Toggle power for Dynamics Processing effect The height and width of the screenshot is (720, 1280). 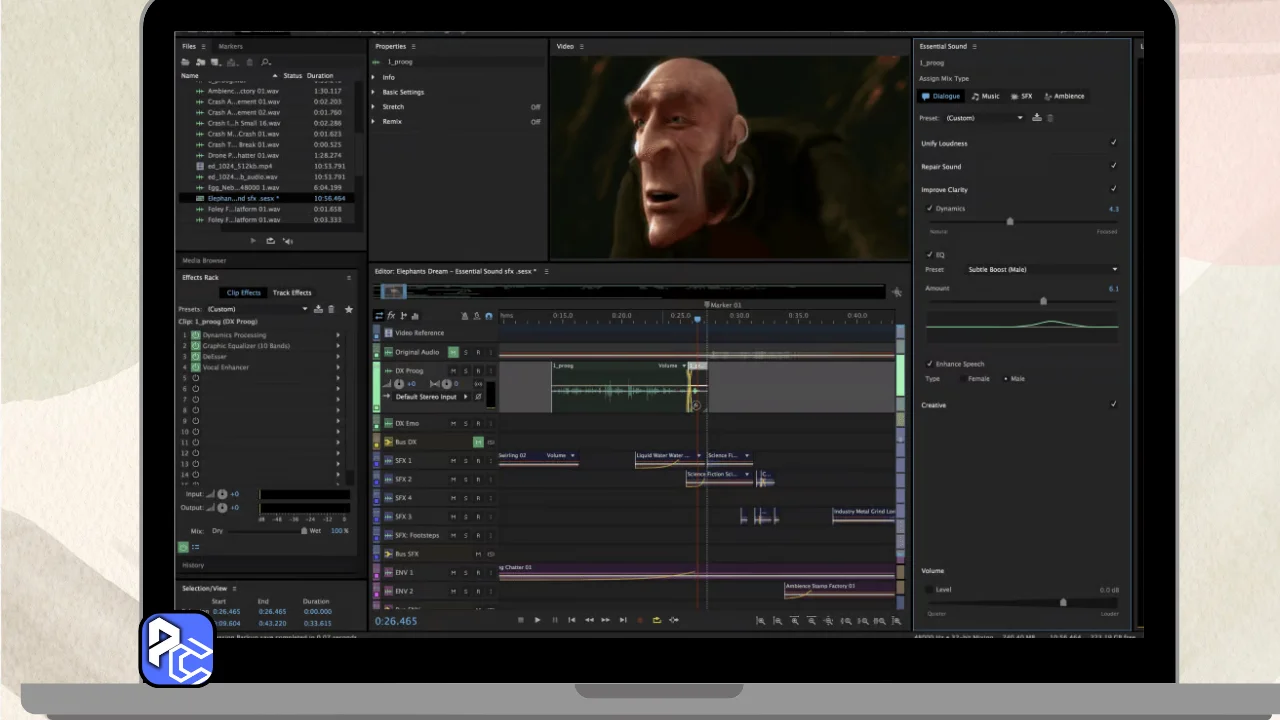coord(196,334)
